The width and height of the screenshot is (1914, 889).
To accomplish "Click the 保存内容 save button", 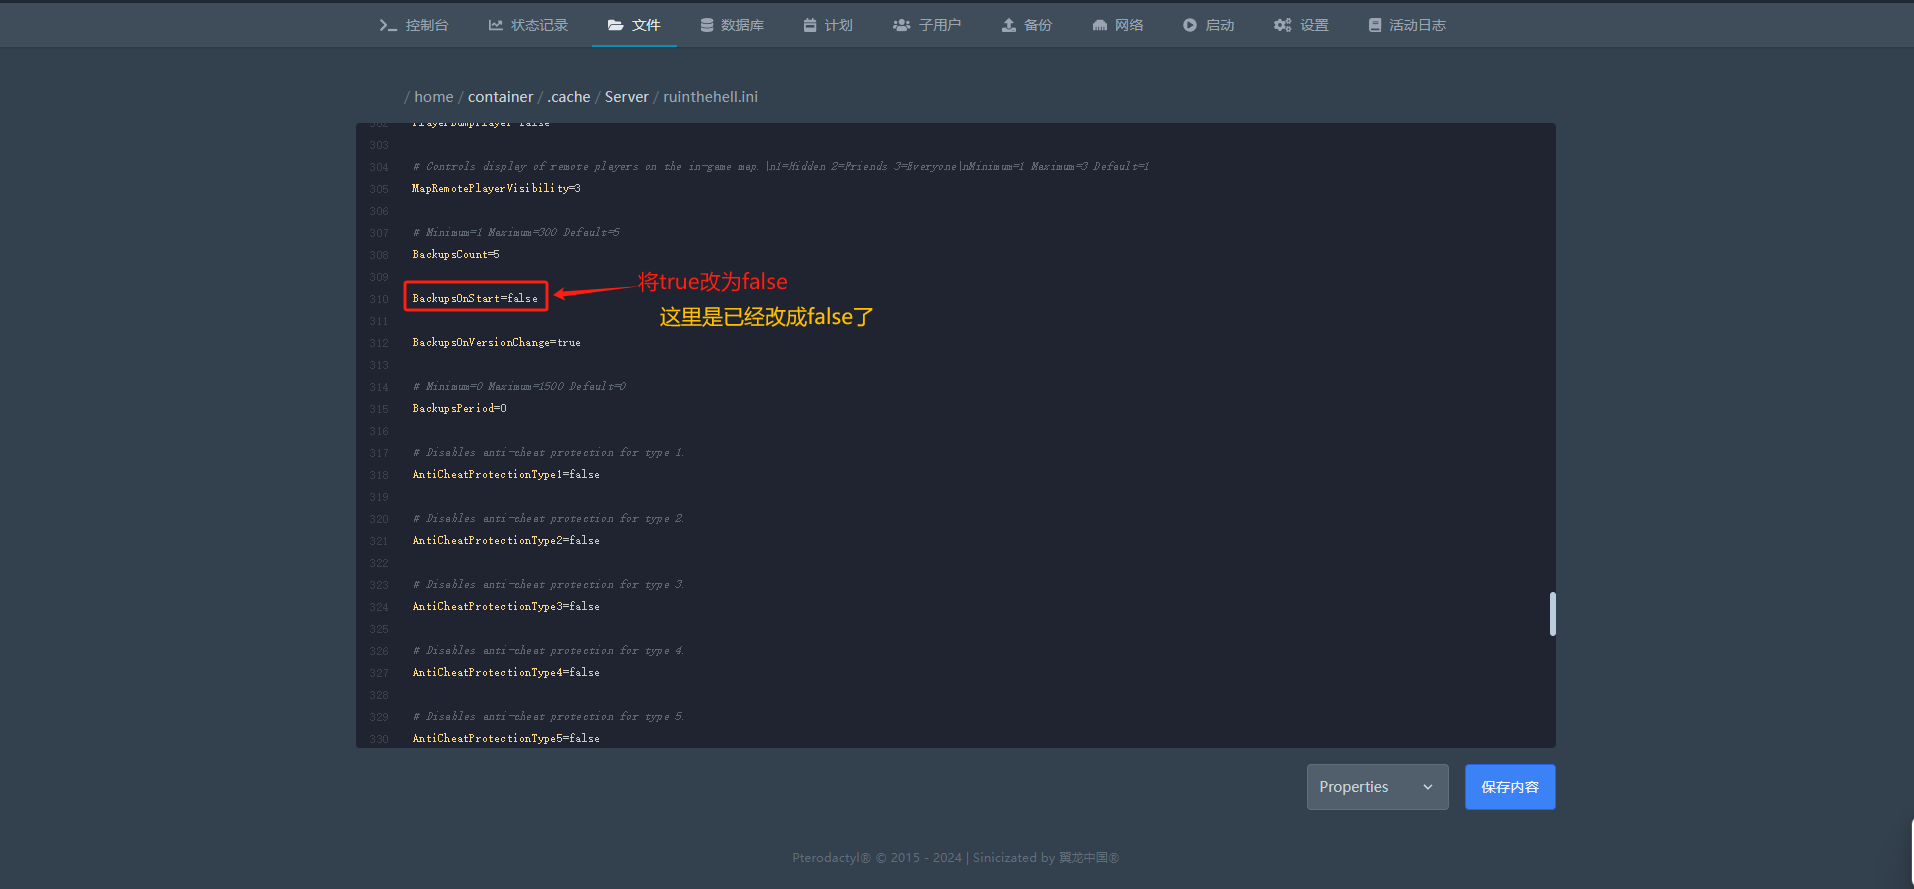I will 1510,787.
